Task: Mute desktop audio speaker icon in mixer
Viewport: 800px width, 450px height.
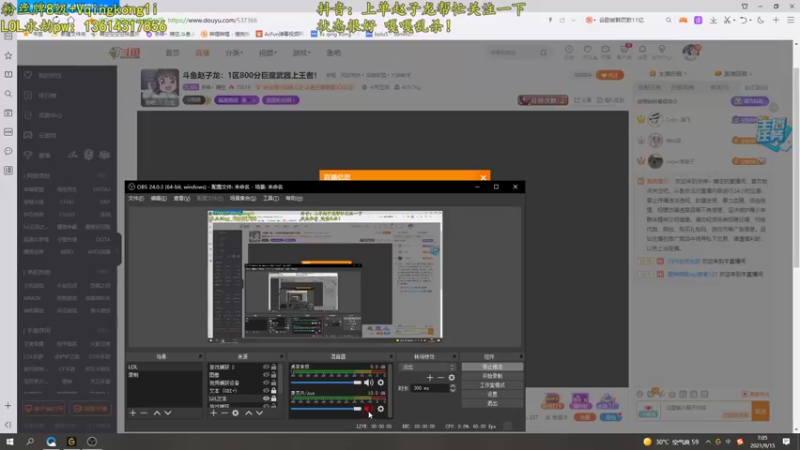Action: pos(368,382)
